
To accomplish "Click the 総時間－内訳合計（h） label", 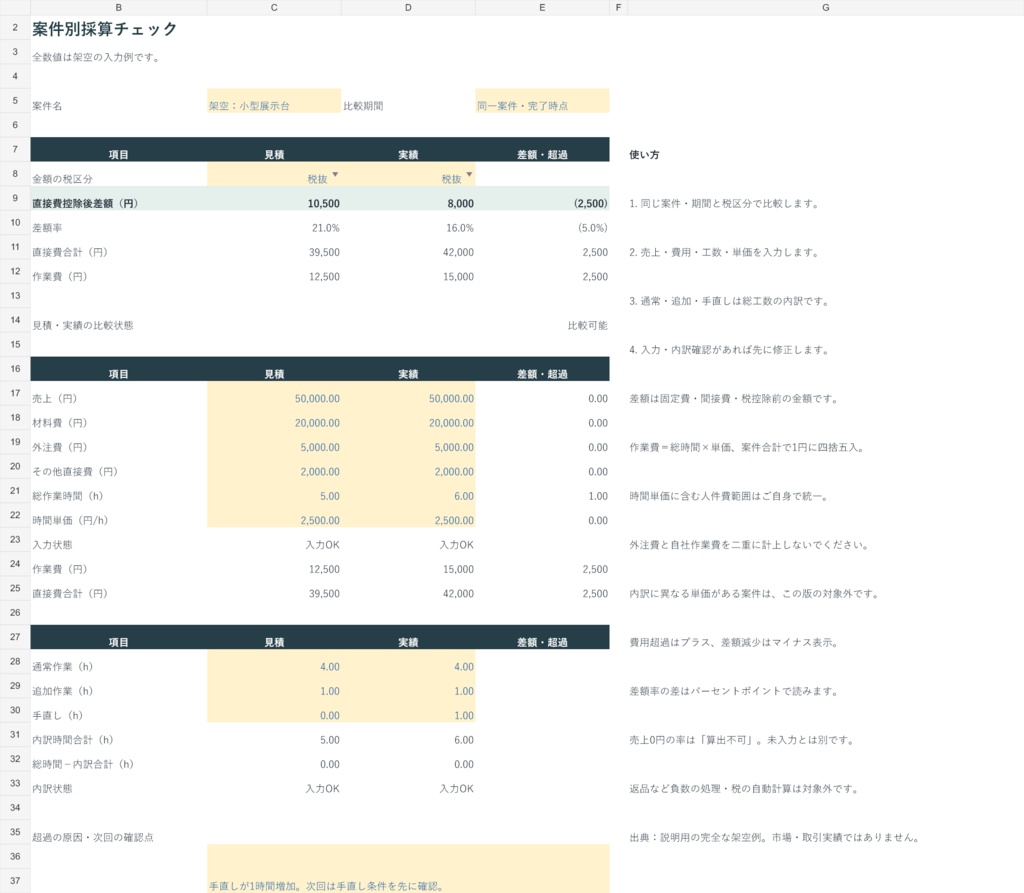I will (83, 764).
